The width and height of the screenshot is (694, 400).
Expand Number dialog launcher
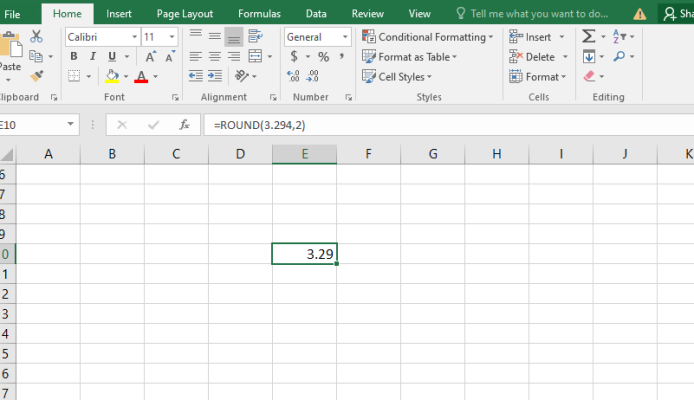[x=349, y=97]
